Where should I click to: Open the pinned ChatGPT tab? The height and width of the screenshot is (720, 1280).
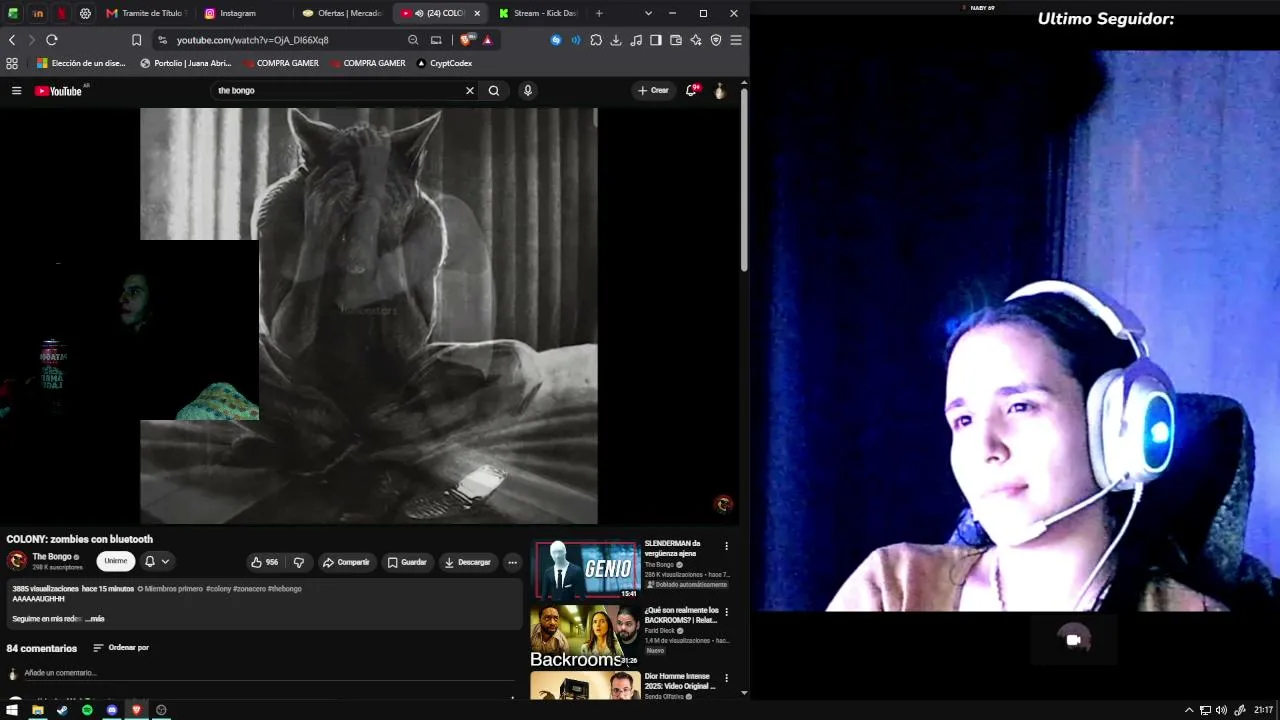[x=85, y=13]
